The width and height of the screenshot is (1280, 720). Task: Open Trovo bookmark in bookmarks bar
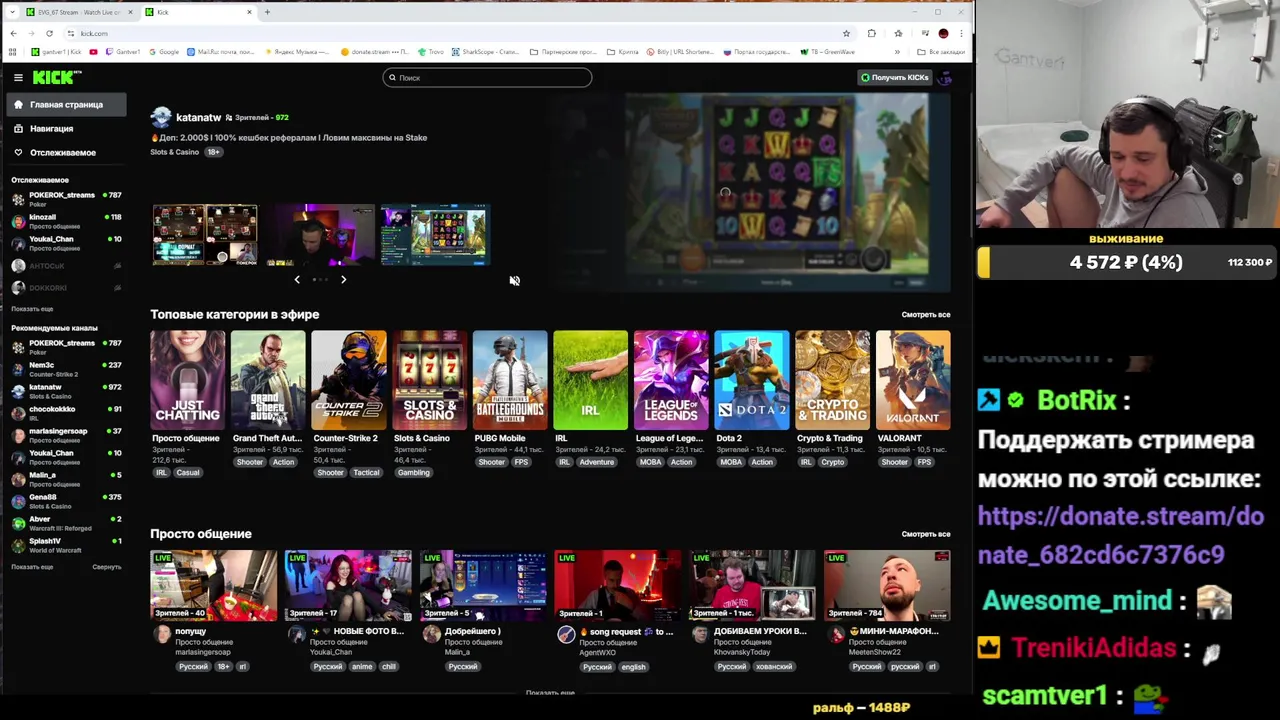point(431,52)
